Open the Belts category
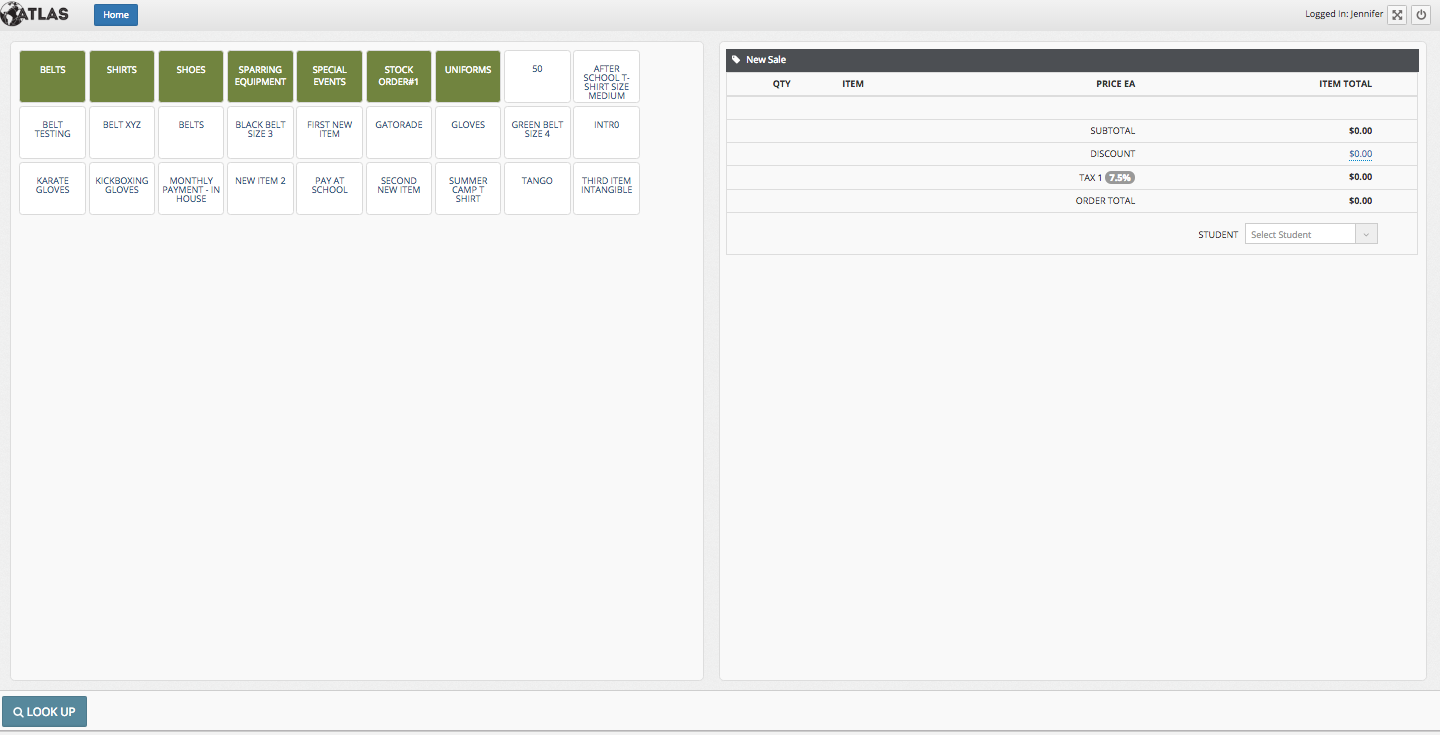Viewport: 1440px width, 735px height. 53,76
